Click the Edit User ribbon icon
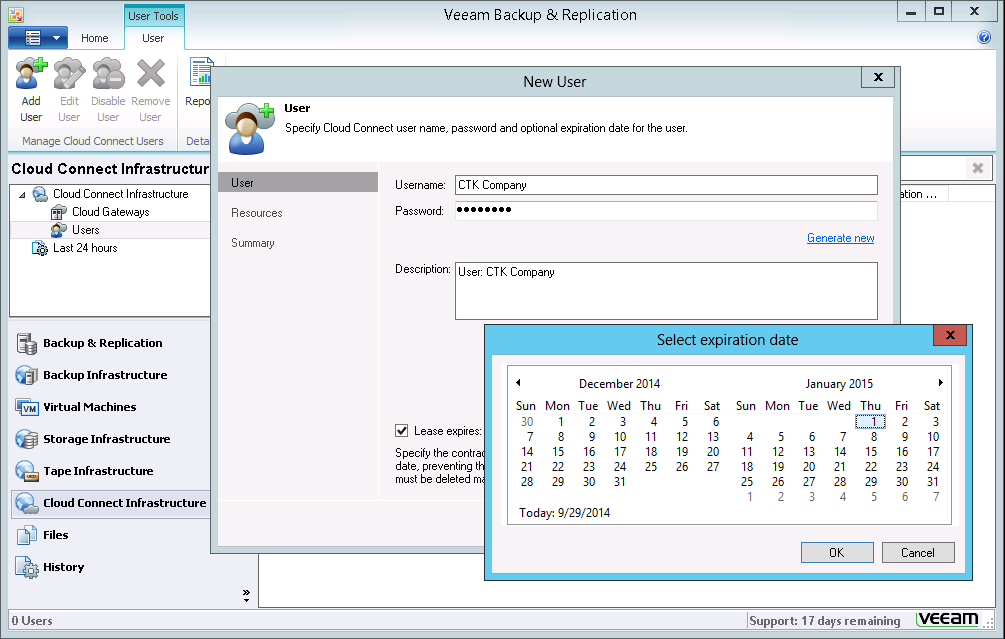Image resolution: width=1005 pixels, height=639 pixels. coord(69,90)
